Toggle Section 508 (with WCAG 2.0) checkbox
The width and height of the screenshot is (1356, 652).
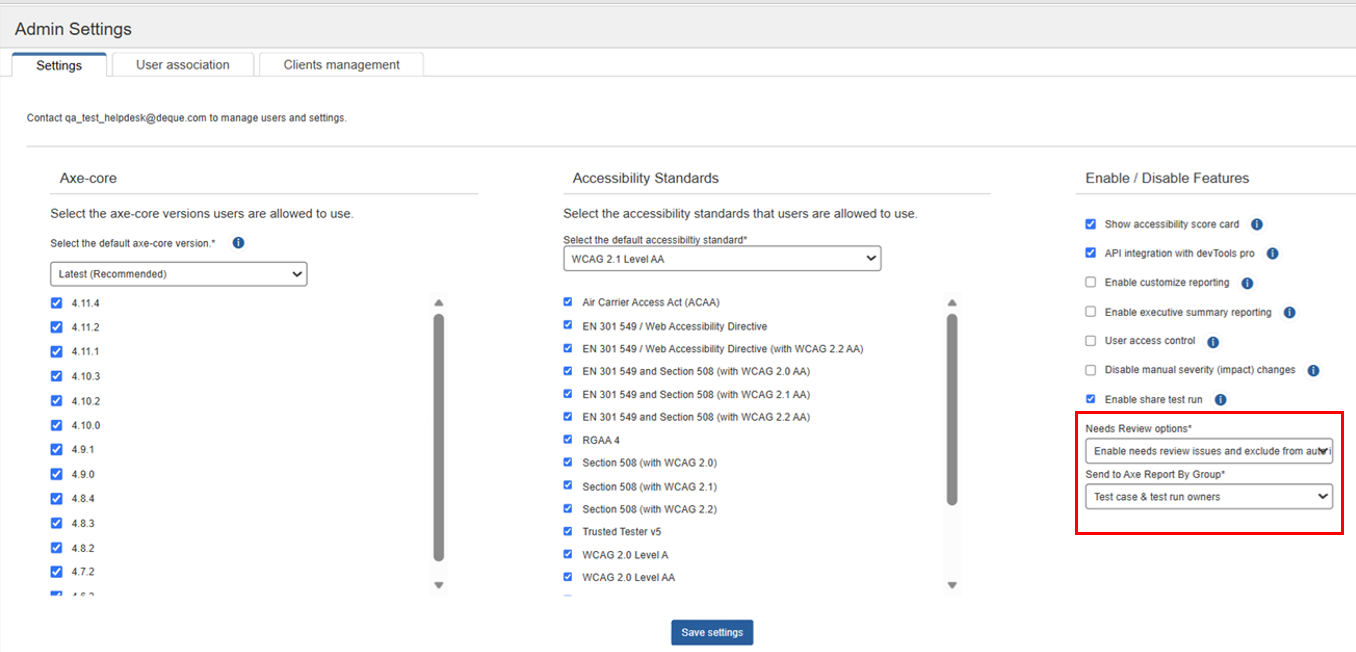(568, 463)
